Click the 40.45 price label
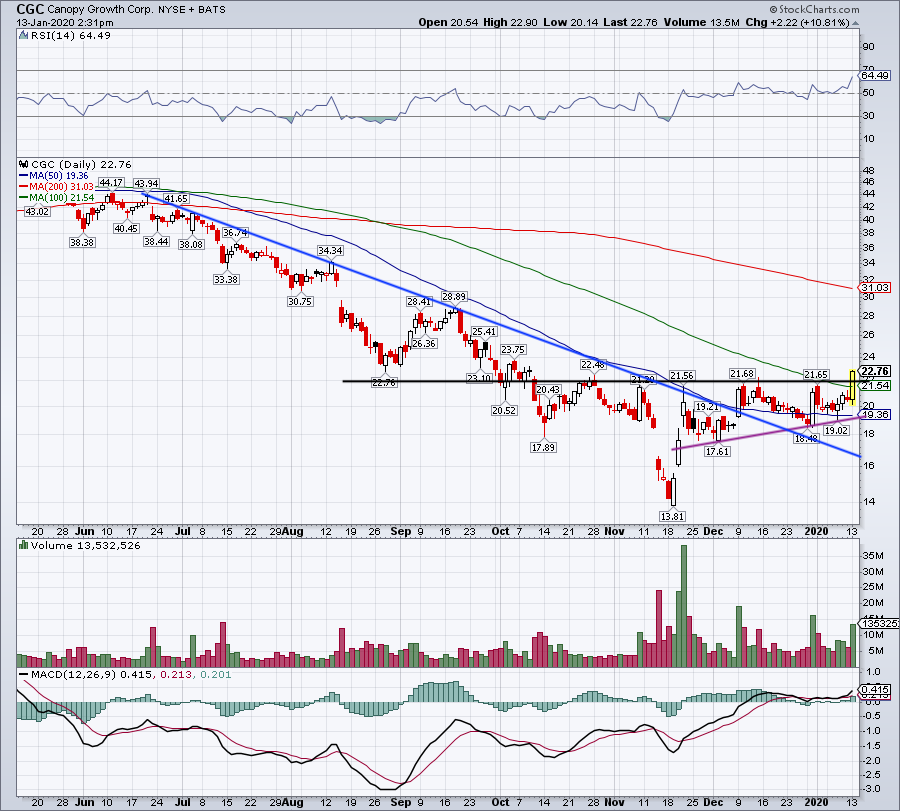This screenshot has height=811, width=900. point(126,228)
